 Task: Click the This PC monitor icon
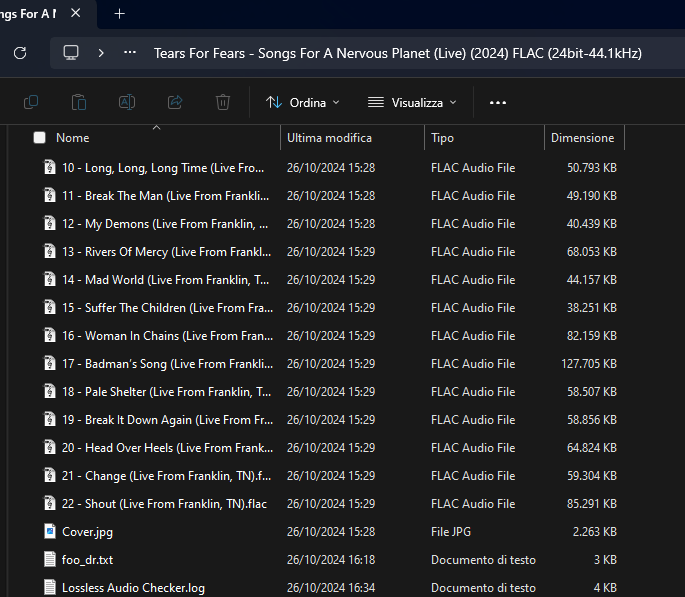[71, 53]
